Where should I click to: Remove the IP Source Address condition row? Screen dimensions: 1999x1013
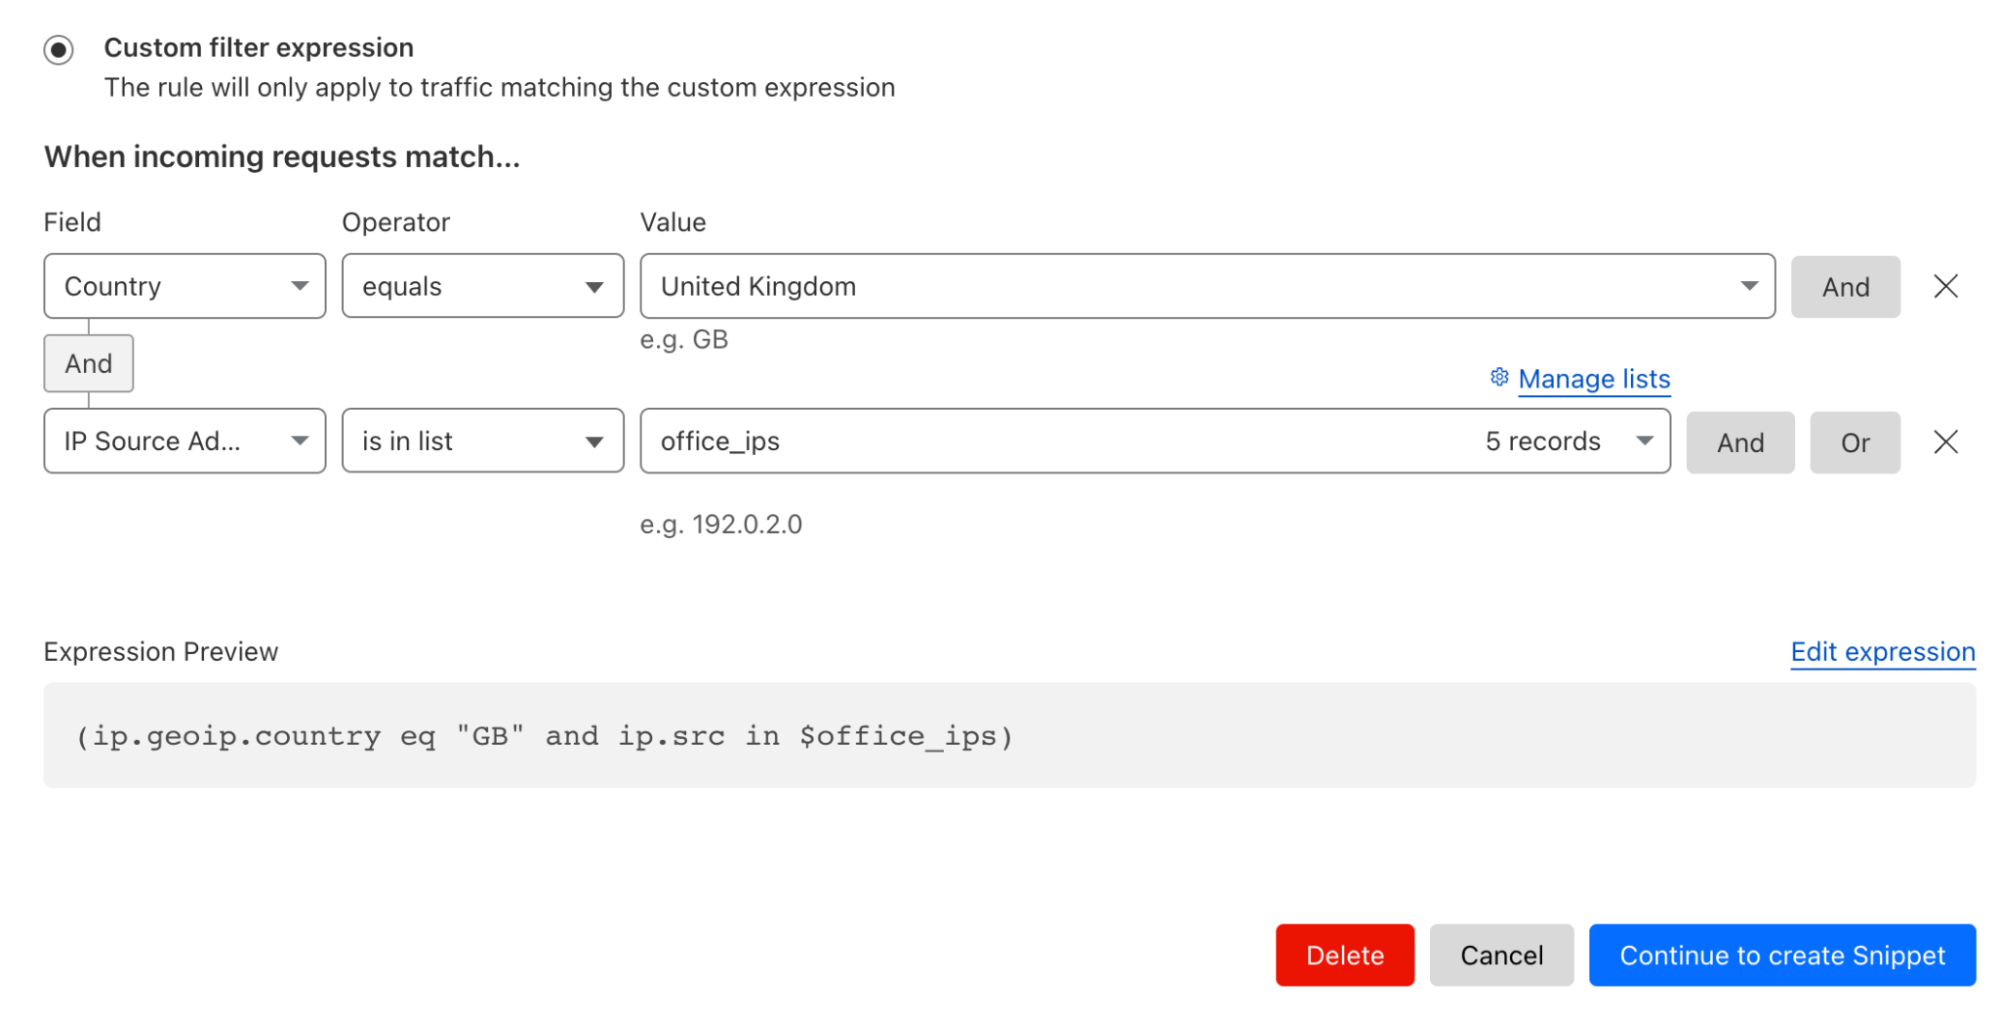[1945, 442]
